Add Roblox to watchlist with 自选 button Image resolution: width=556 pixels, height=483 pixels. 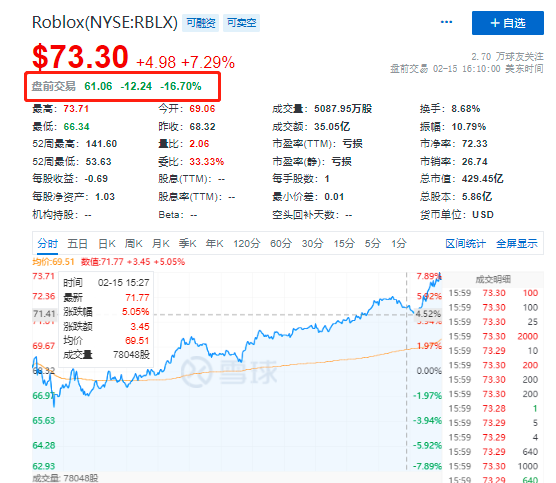(x=507, y=23)
